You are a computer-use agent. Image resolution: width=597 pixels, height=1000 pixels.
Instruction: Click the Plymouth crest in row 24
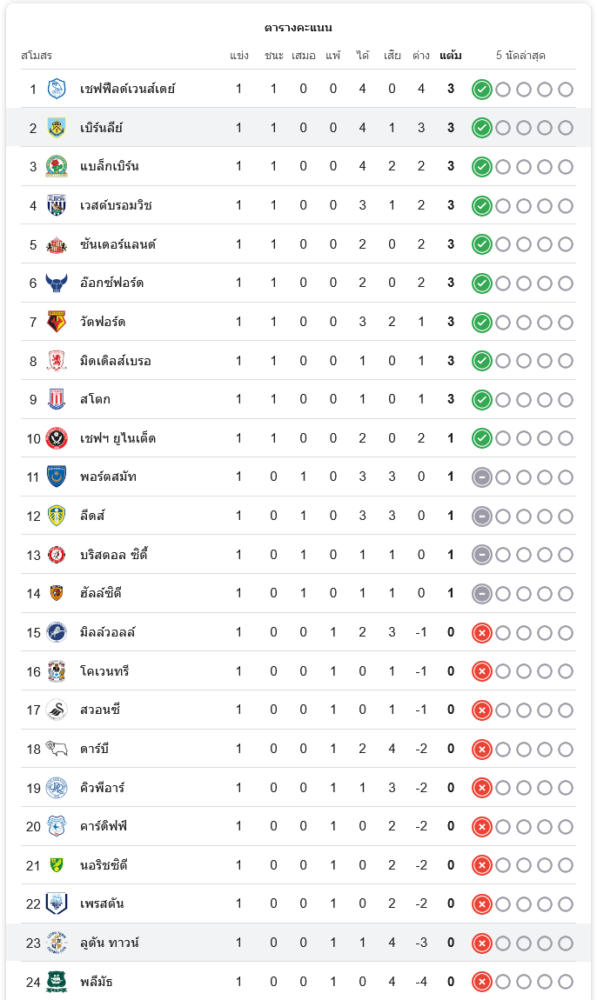click(x=57, y=982)
